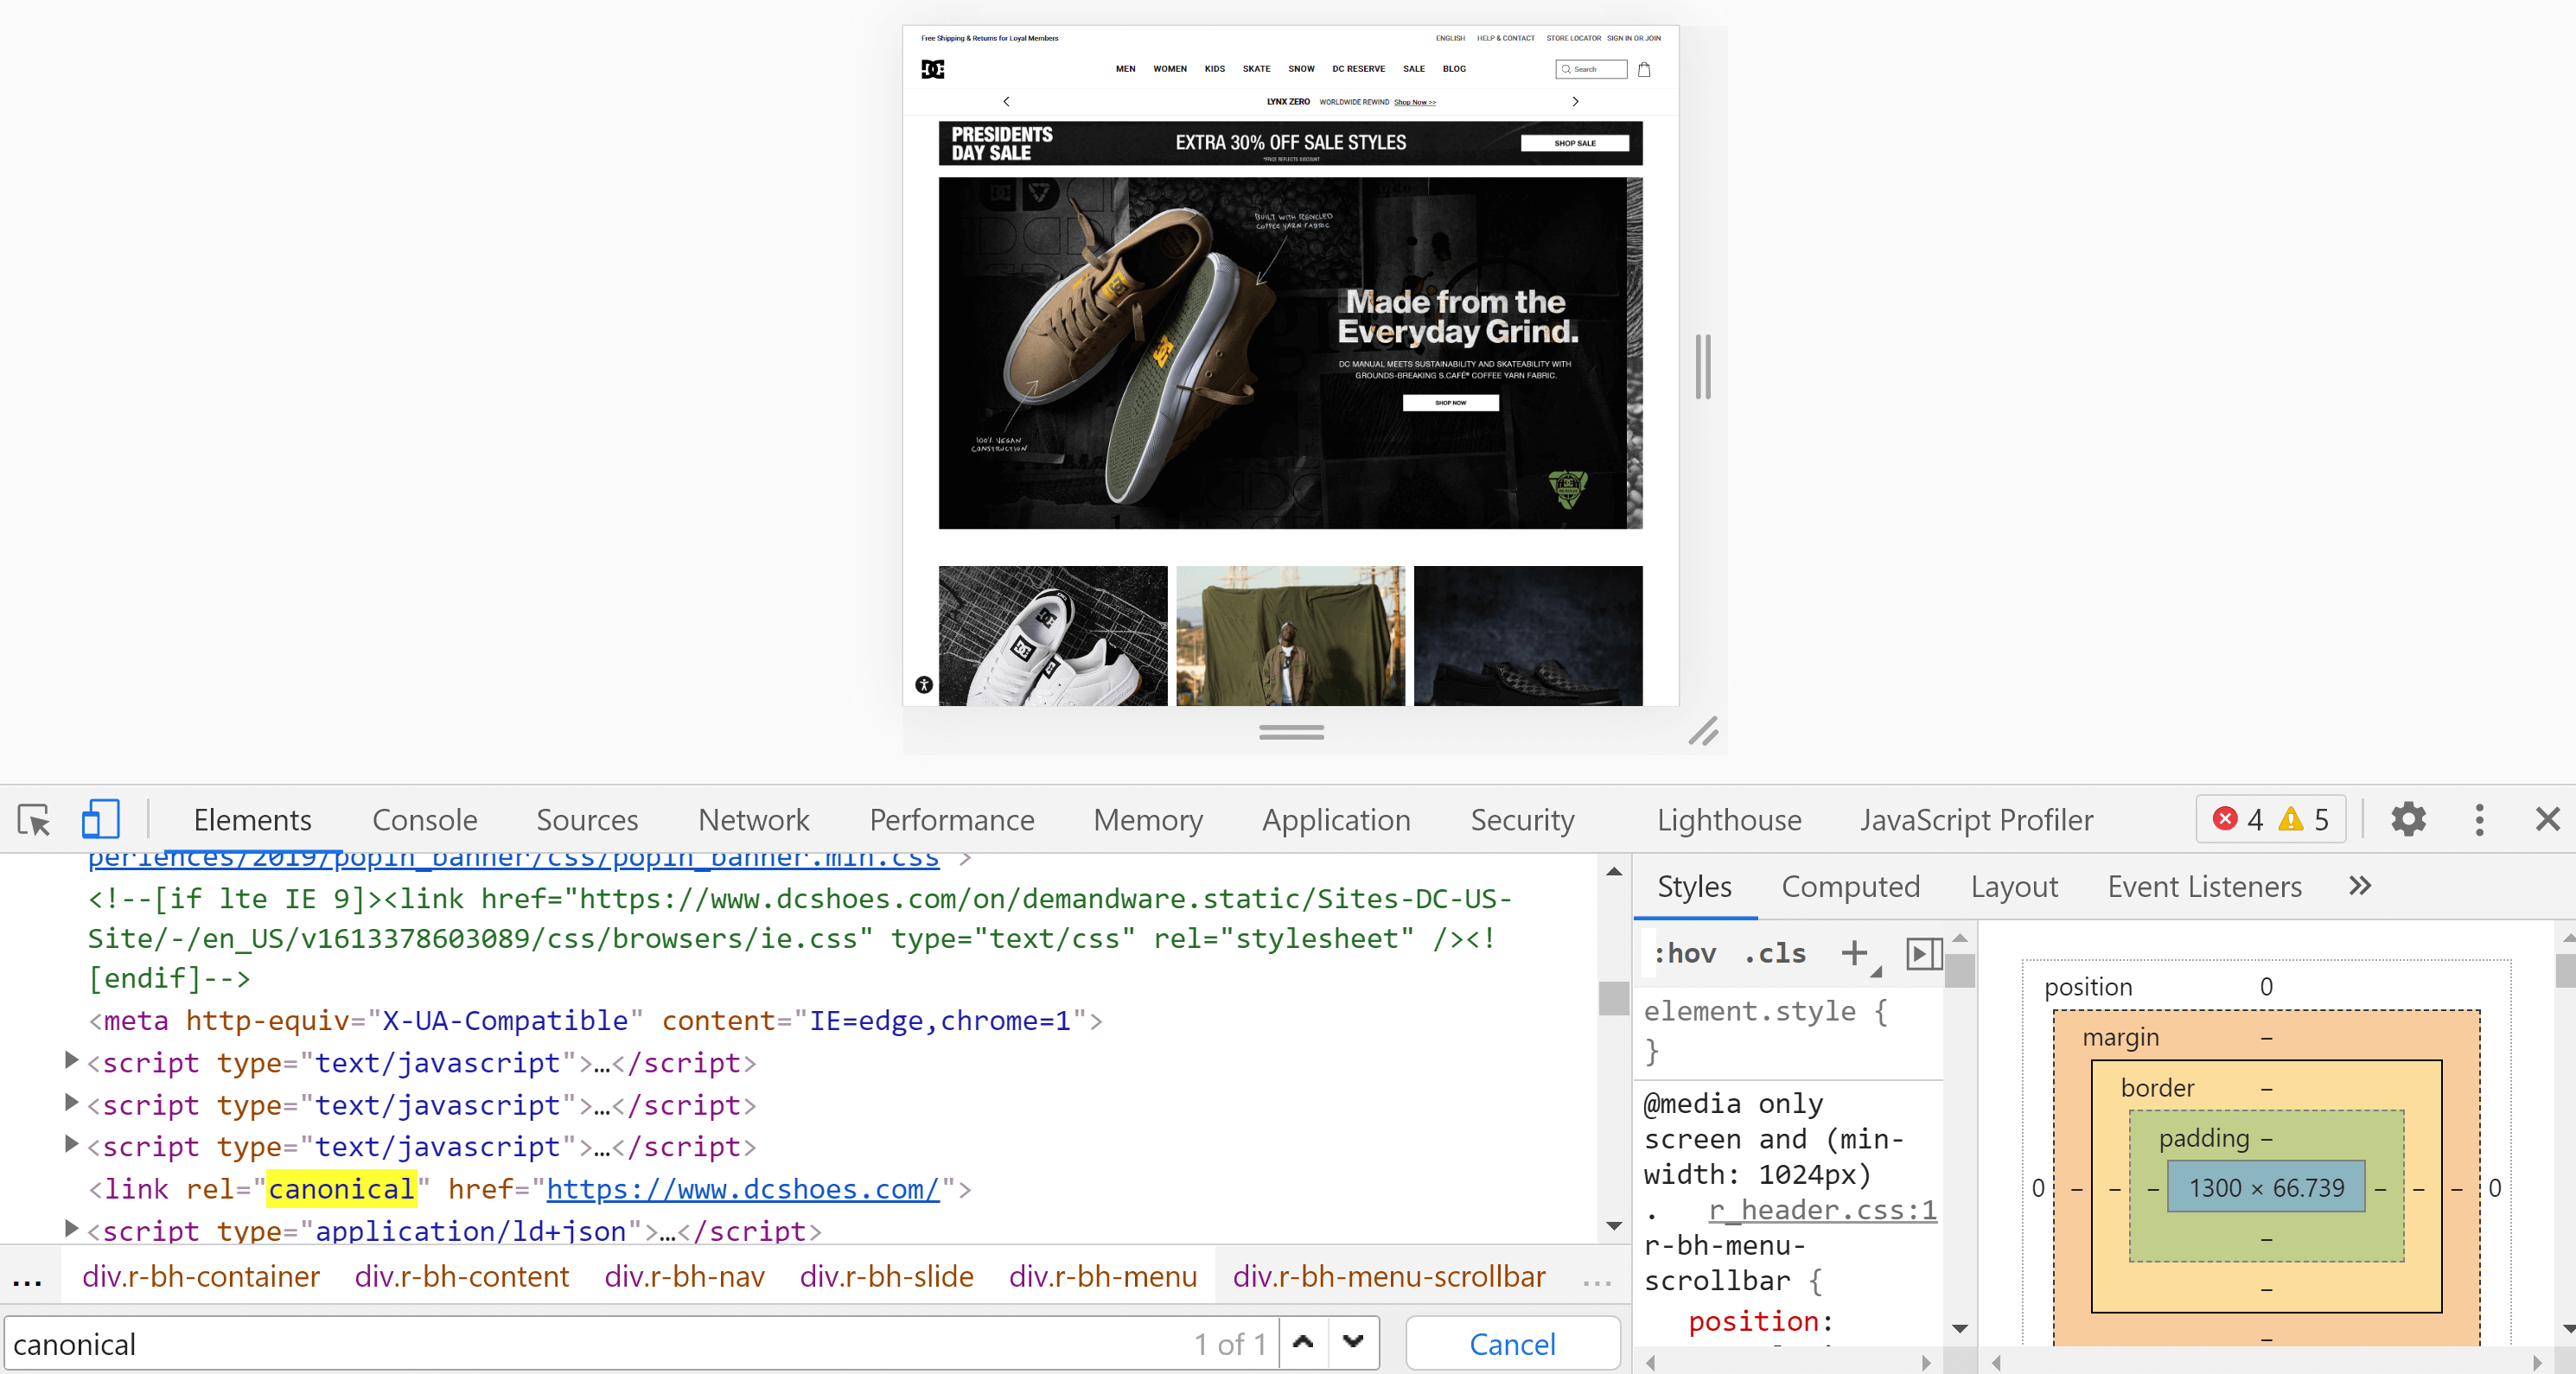
Task: Click the webpage Search box
Action: coord(1591,69)
